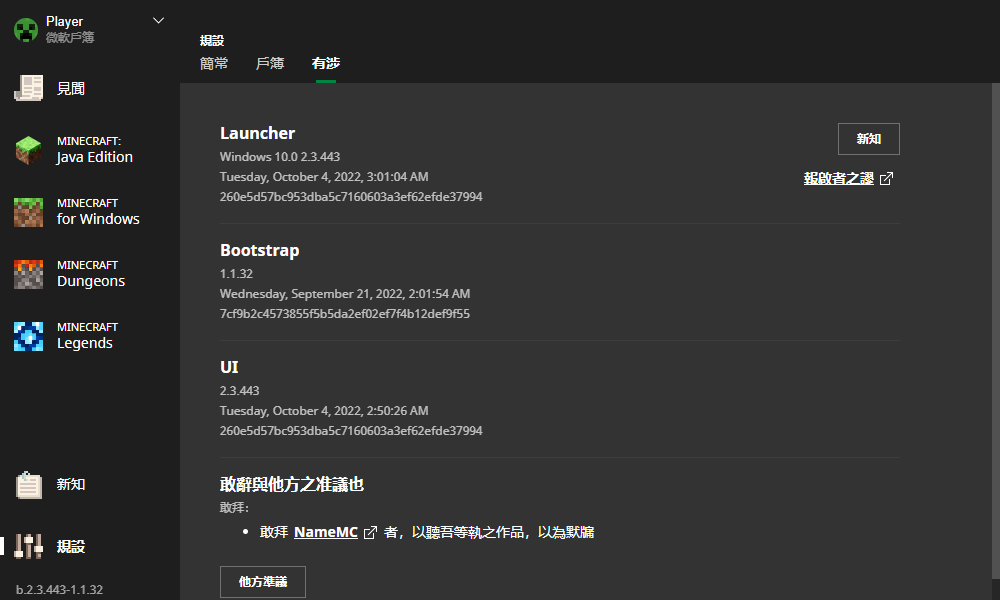This screenshot has width=1000, height=600.
Task: Click the date Wednesday, September 21, 2022, 2:01:54 AM
Action: click(x=345, y=294)
